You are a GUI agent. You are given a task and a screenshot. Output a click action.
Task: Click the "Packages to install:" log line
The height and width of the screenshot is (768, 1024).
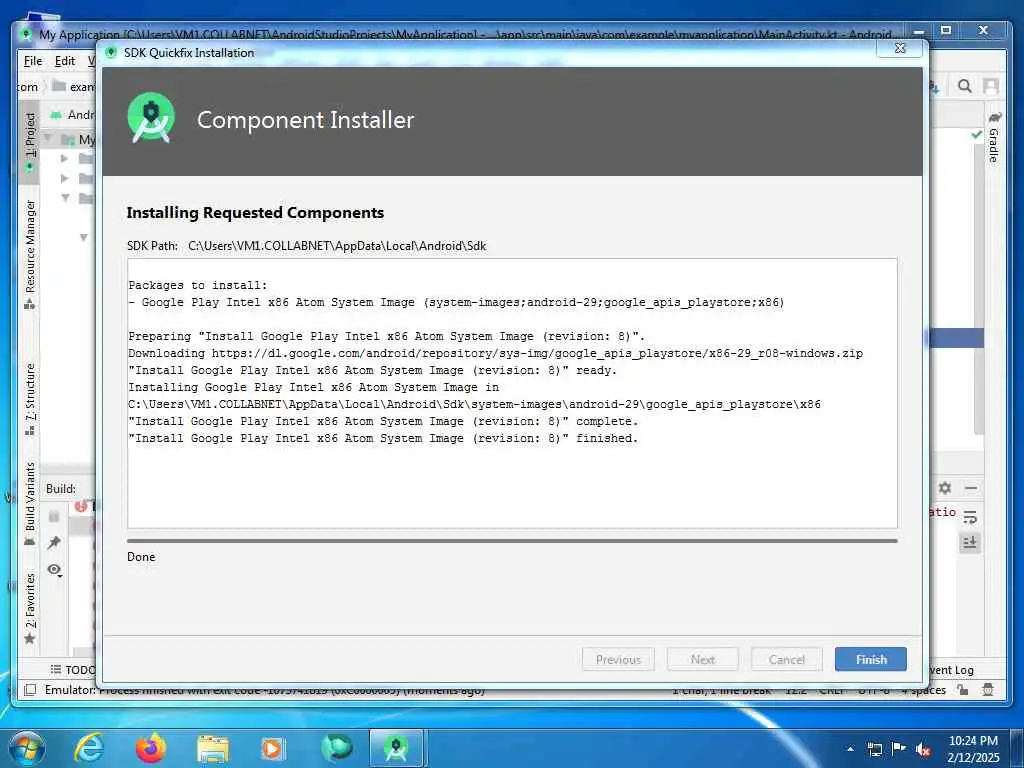[198, 285]
